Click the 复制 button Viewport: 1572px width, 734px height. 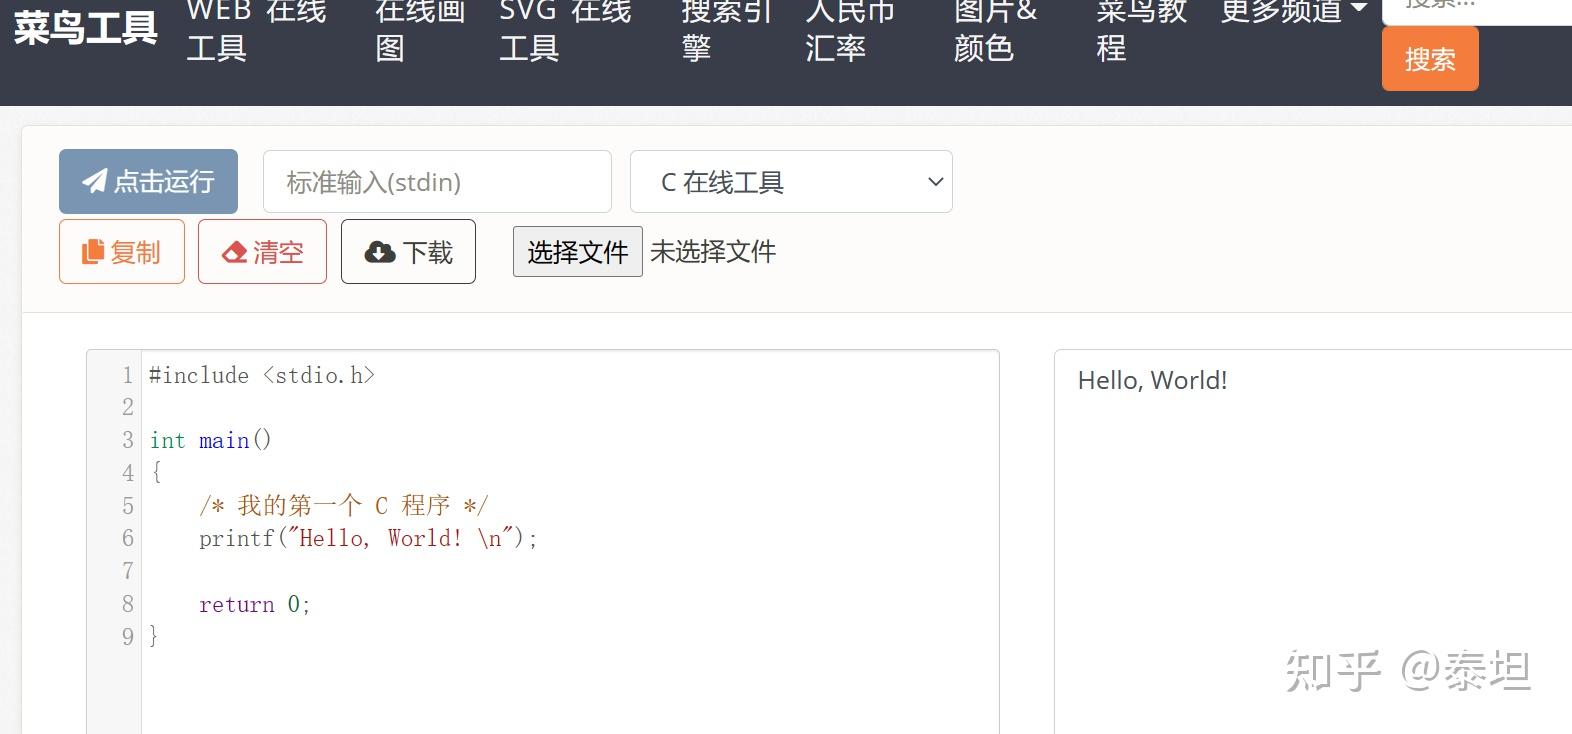coord(122,252)
